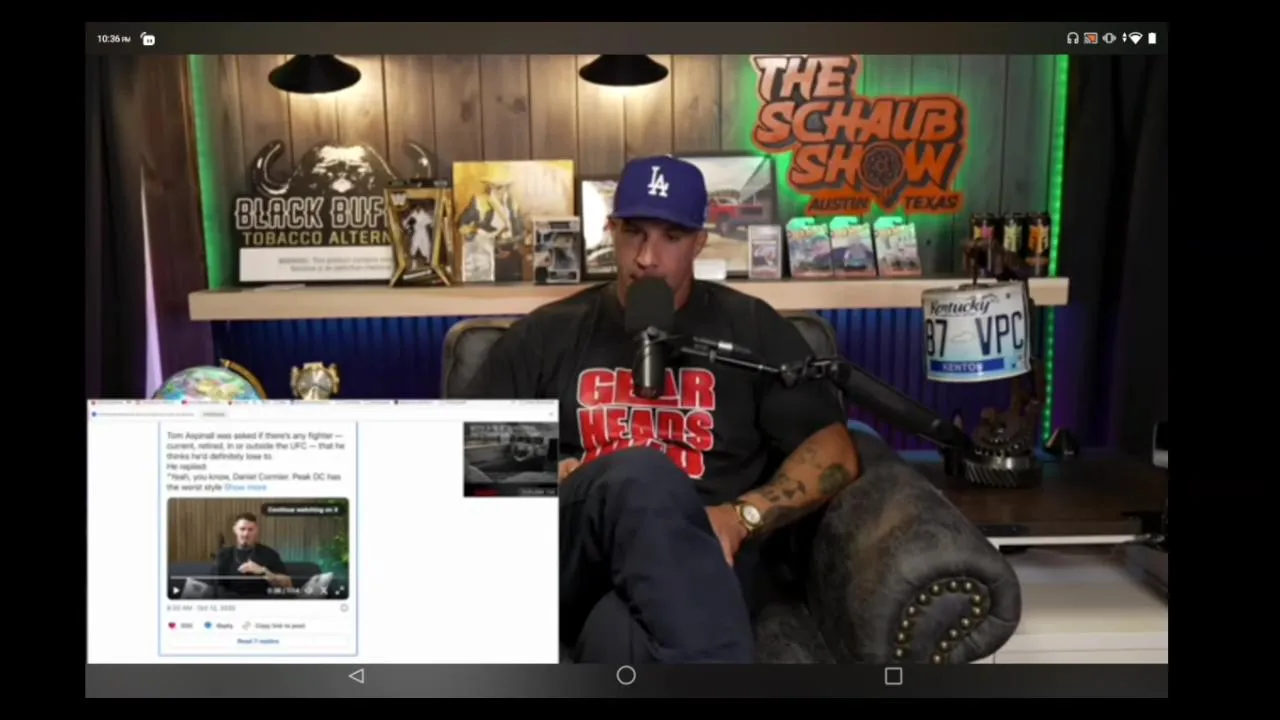Expand the embedded tweet video to fullscreen
The width and height of the screenshot is (1280, 720).
(x=339, y=590)
